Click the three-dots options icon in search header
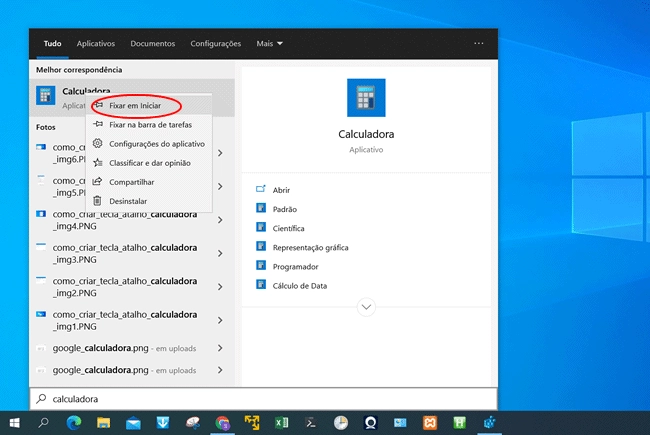Image resolution: width=650 pixels, height=435 pixels. point(479,44)
